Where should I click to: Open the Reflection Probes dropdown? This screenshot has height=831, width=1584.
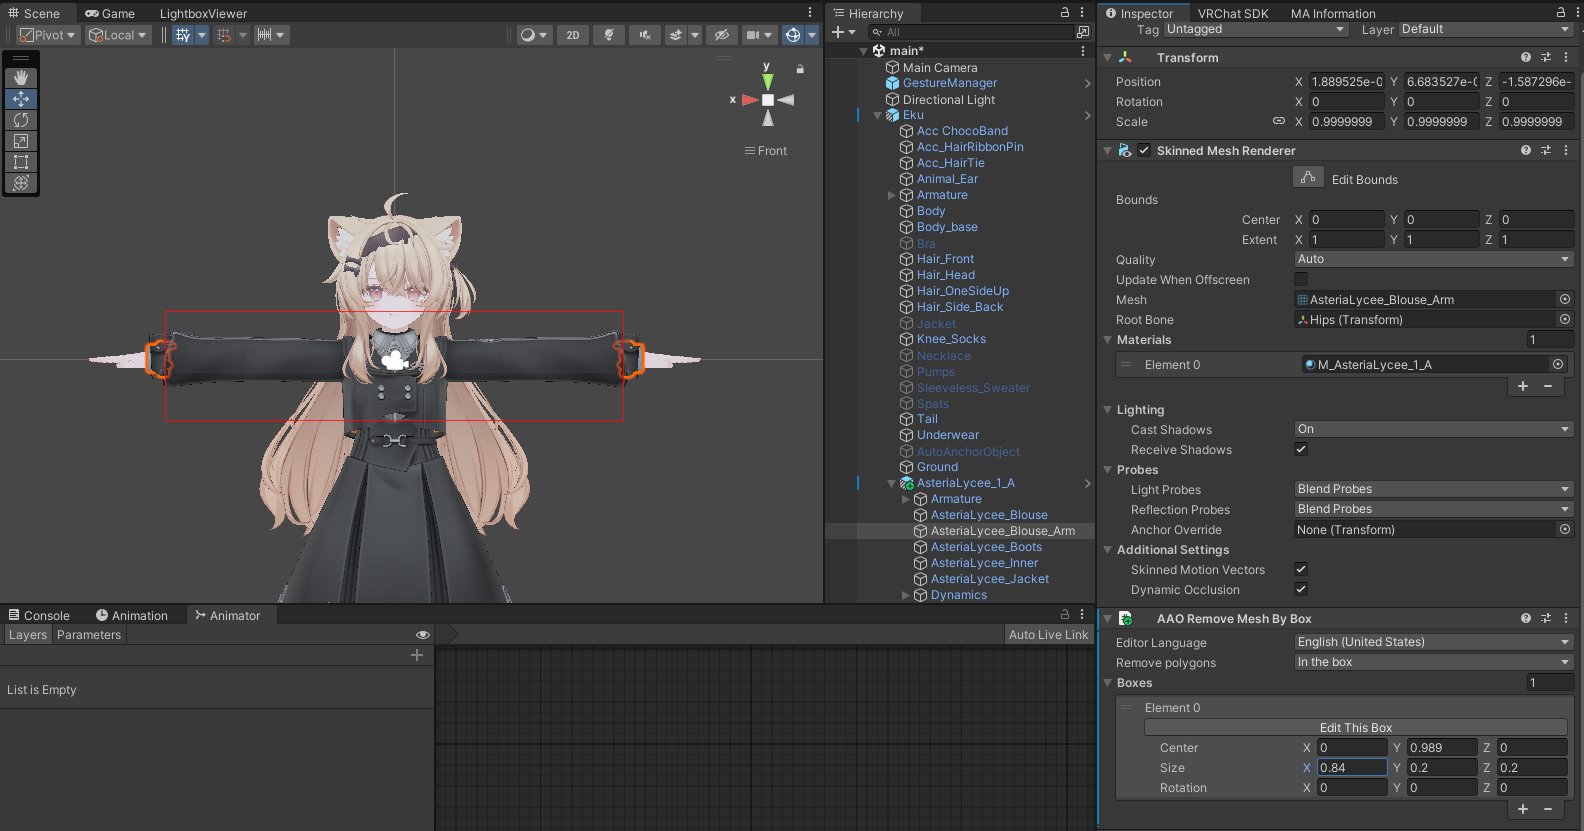point(1434,509)
